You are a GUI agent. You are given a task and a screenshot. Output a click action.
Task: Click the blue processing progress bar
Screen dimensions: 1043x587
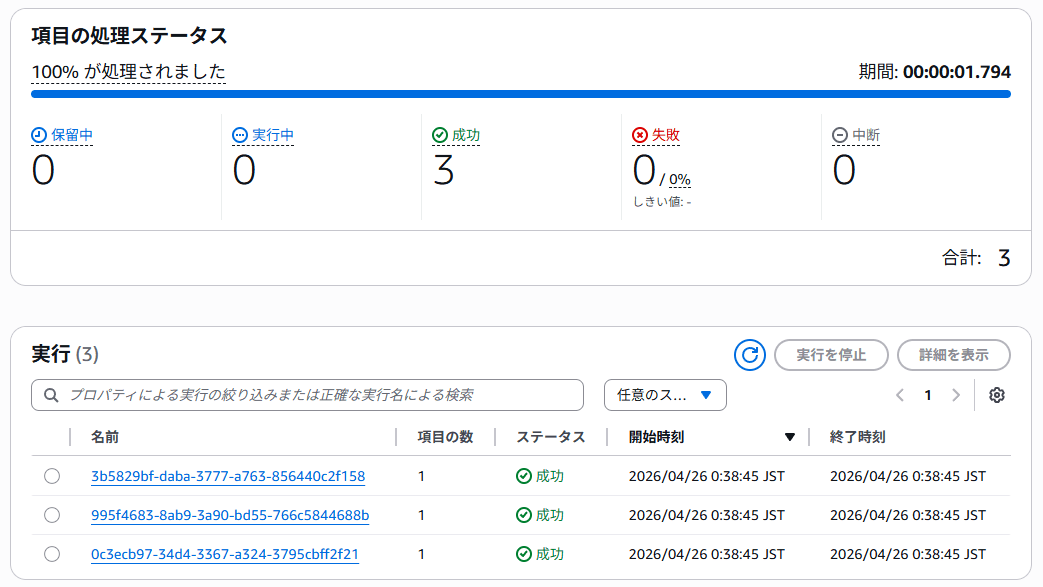[x=520, y=94]
